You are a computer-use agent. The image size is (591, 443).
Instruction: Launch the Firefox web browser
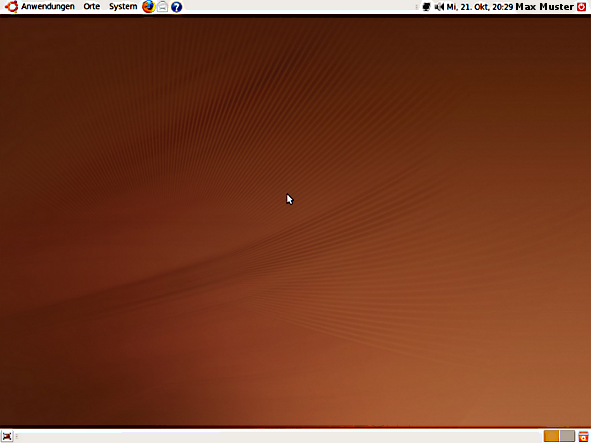point(149,6)
